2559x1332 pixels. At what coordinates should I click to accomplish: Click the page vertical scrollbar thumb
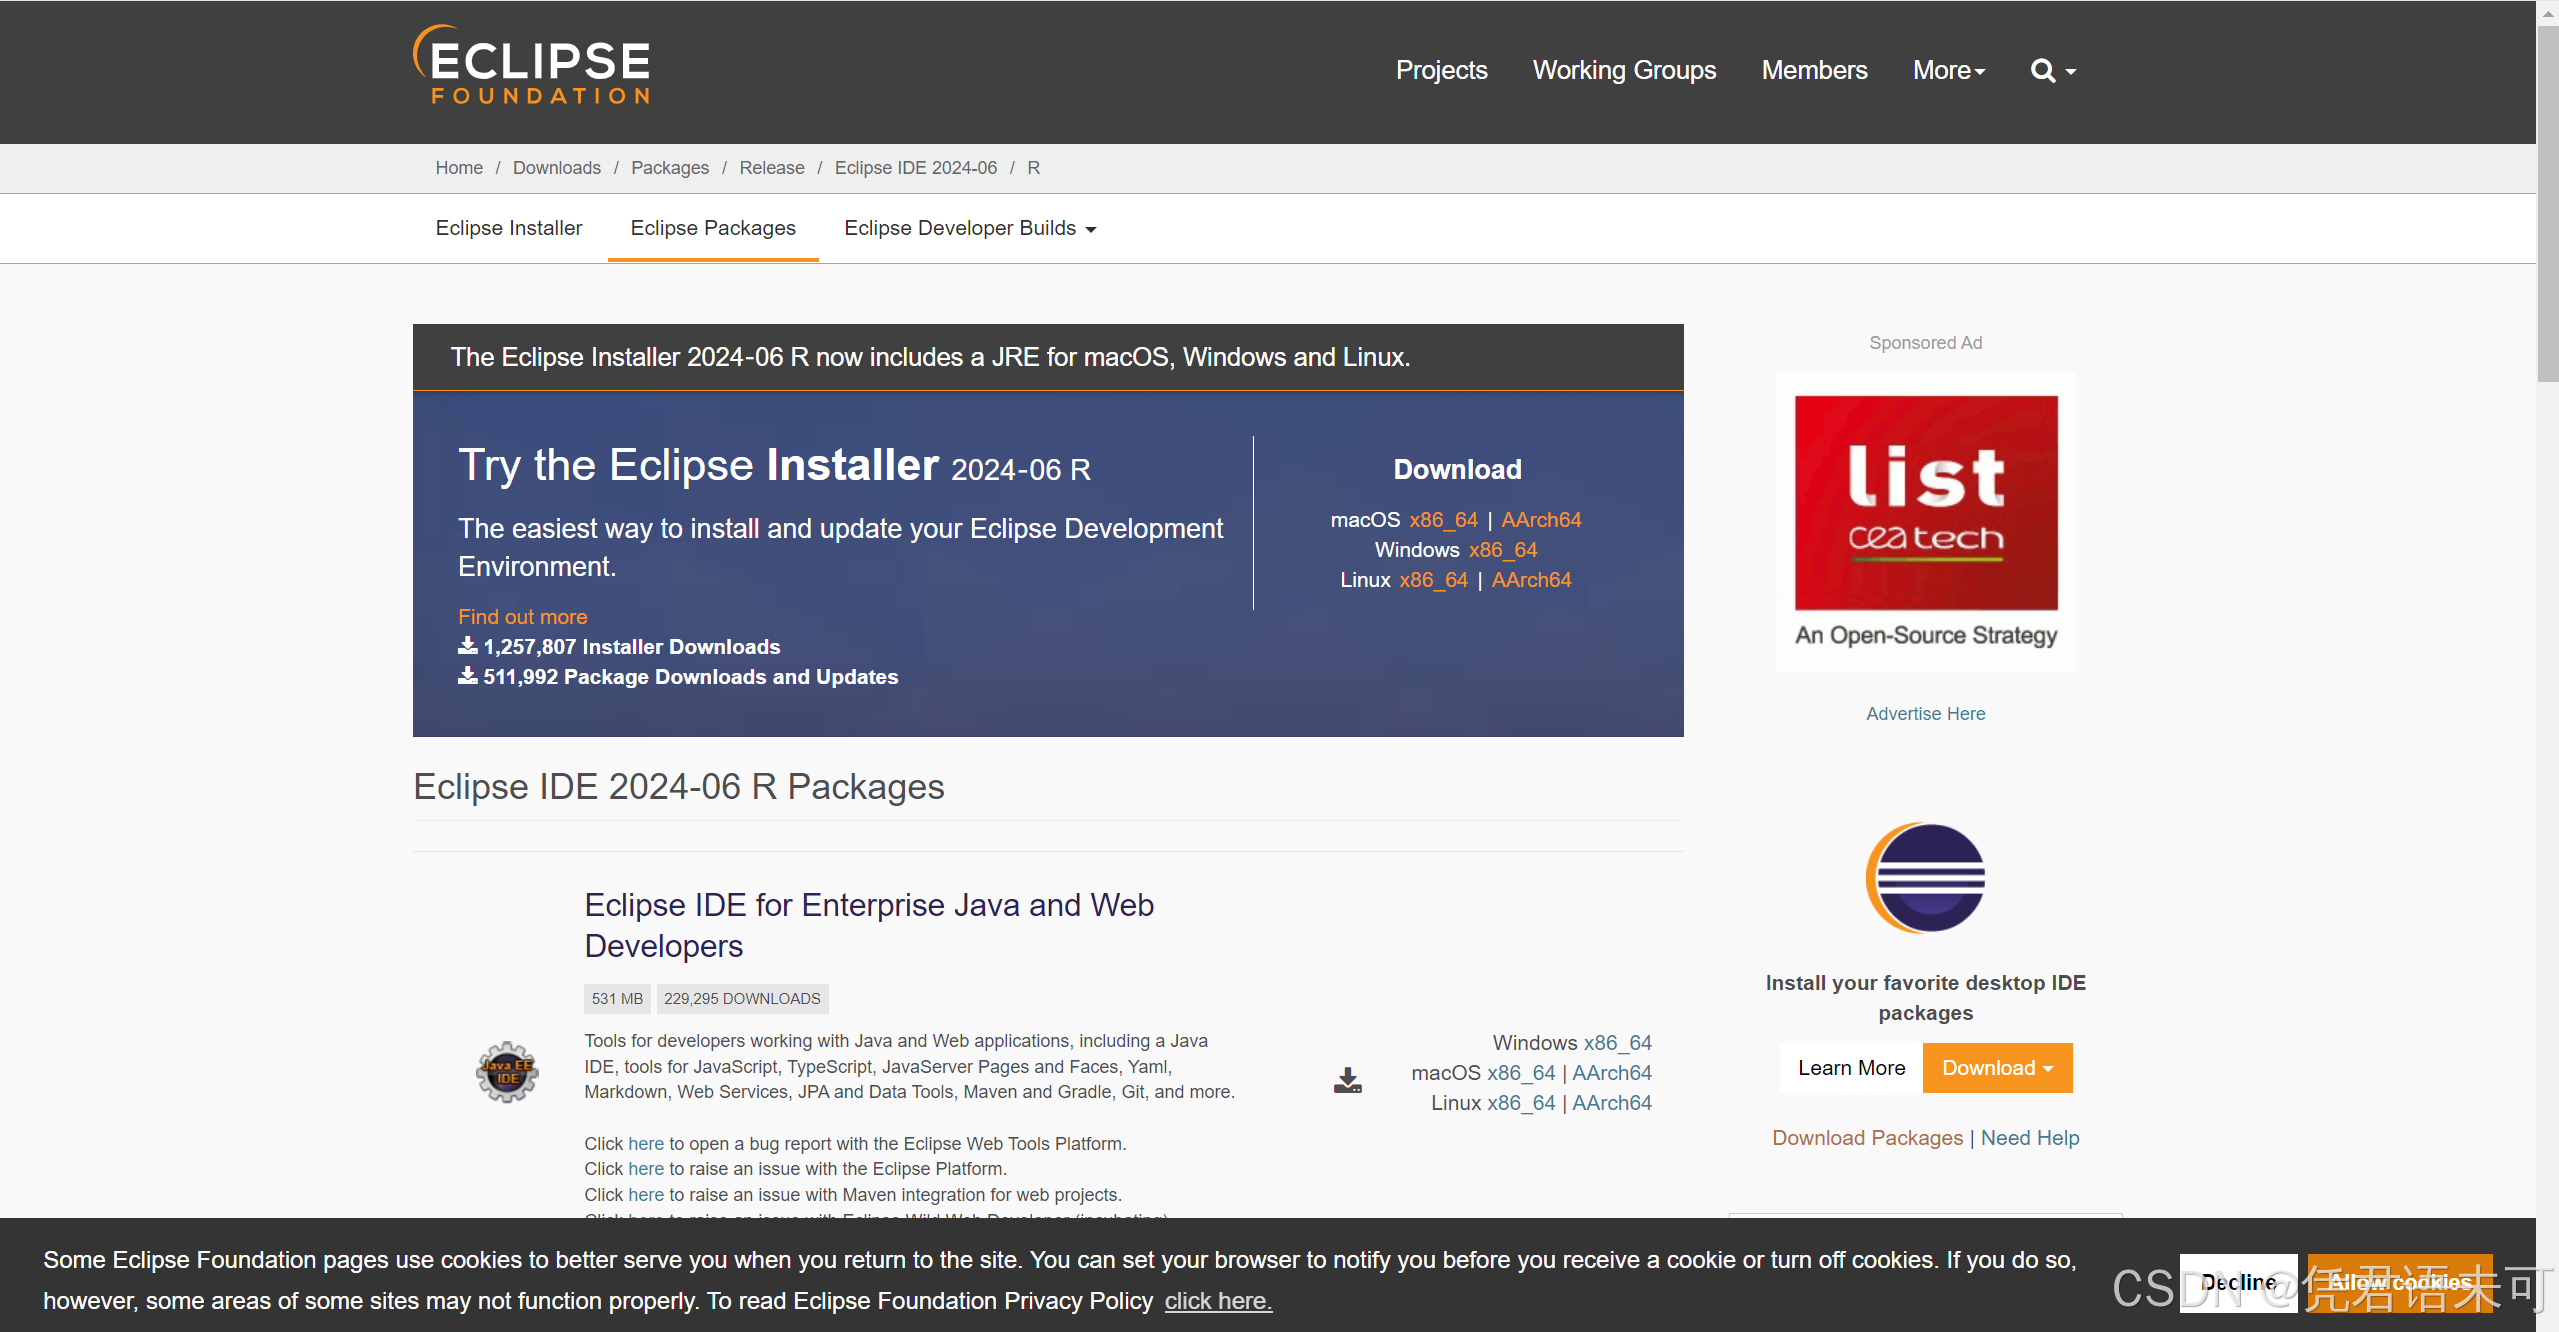pos(2548,204)
